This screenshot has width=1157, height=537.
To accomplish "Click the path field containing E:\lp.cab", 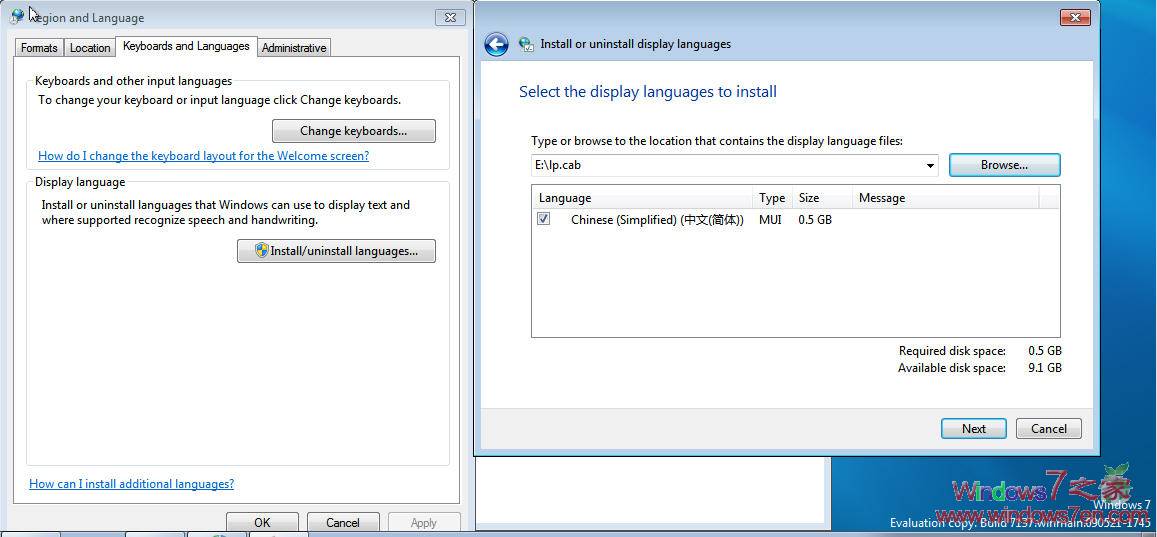I will click(725, 165).
